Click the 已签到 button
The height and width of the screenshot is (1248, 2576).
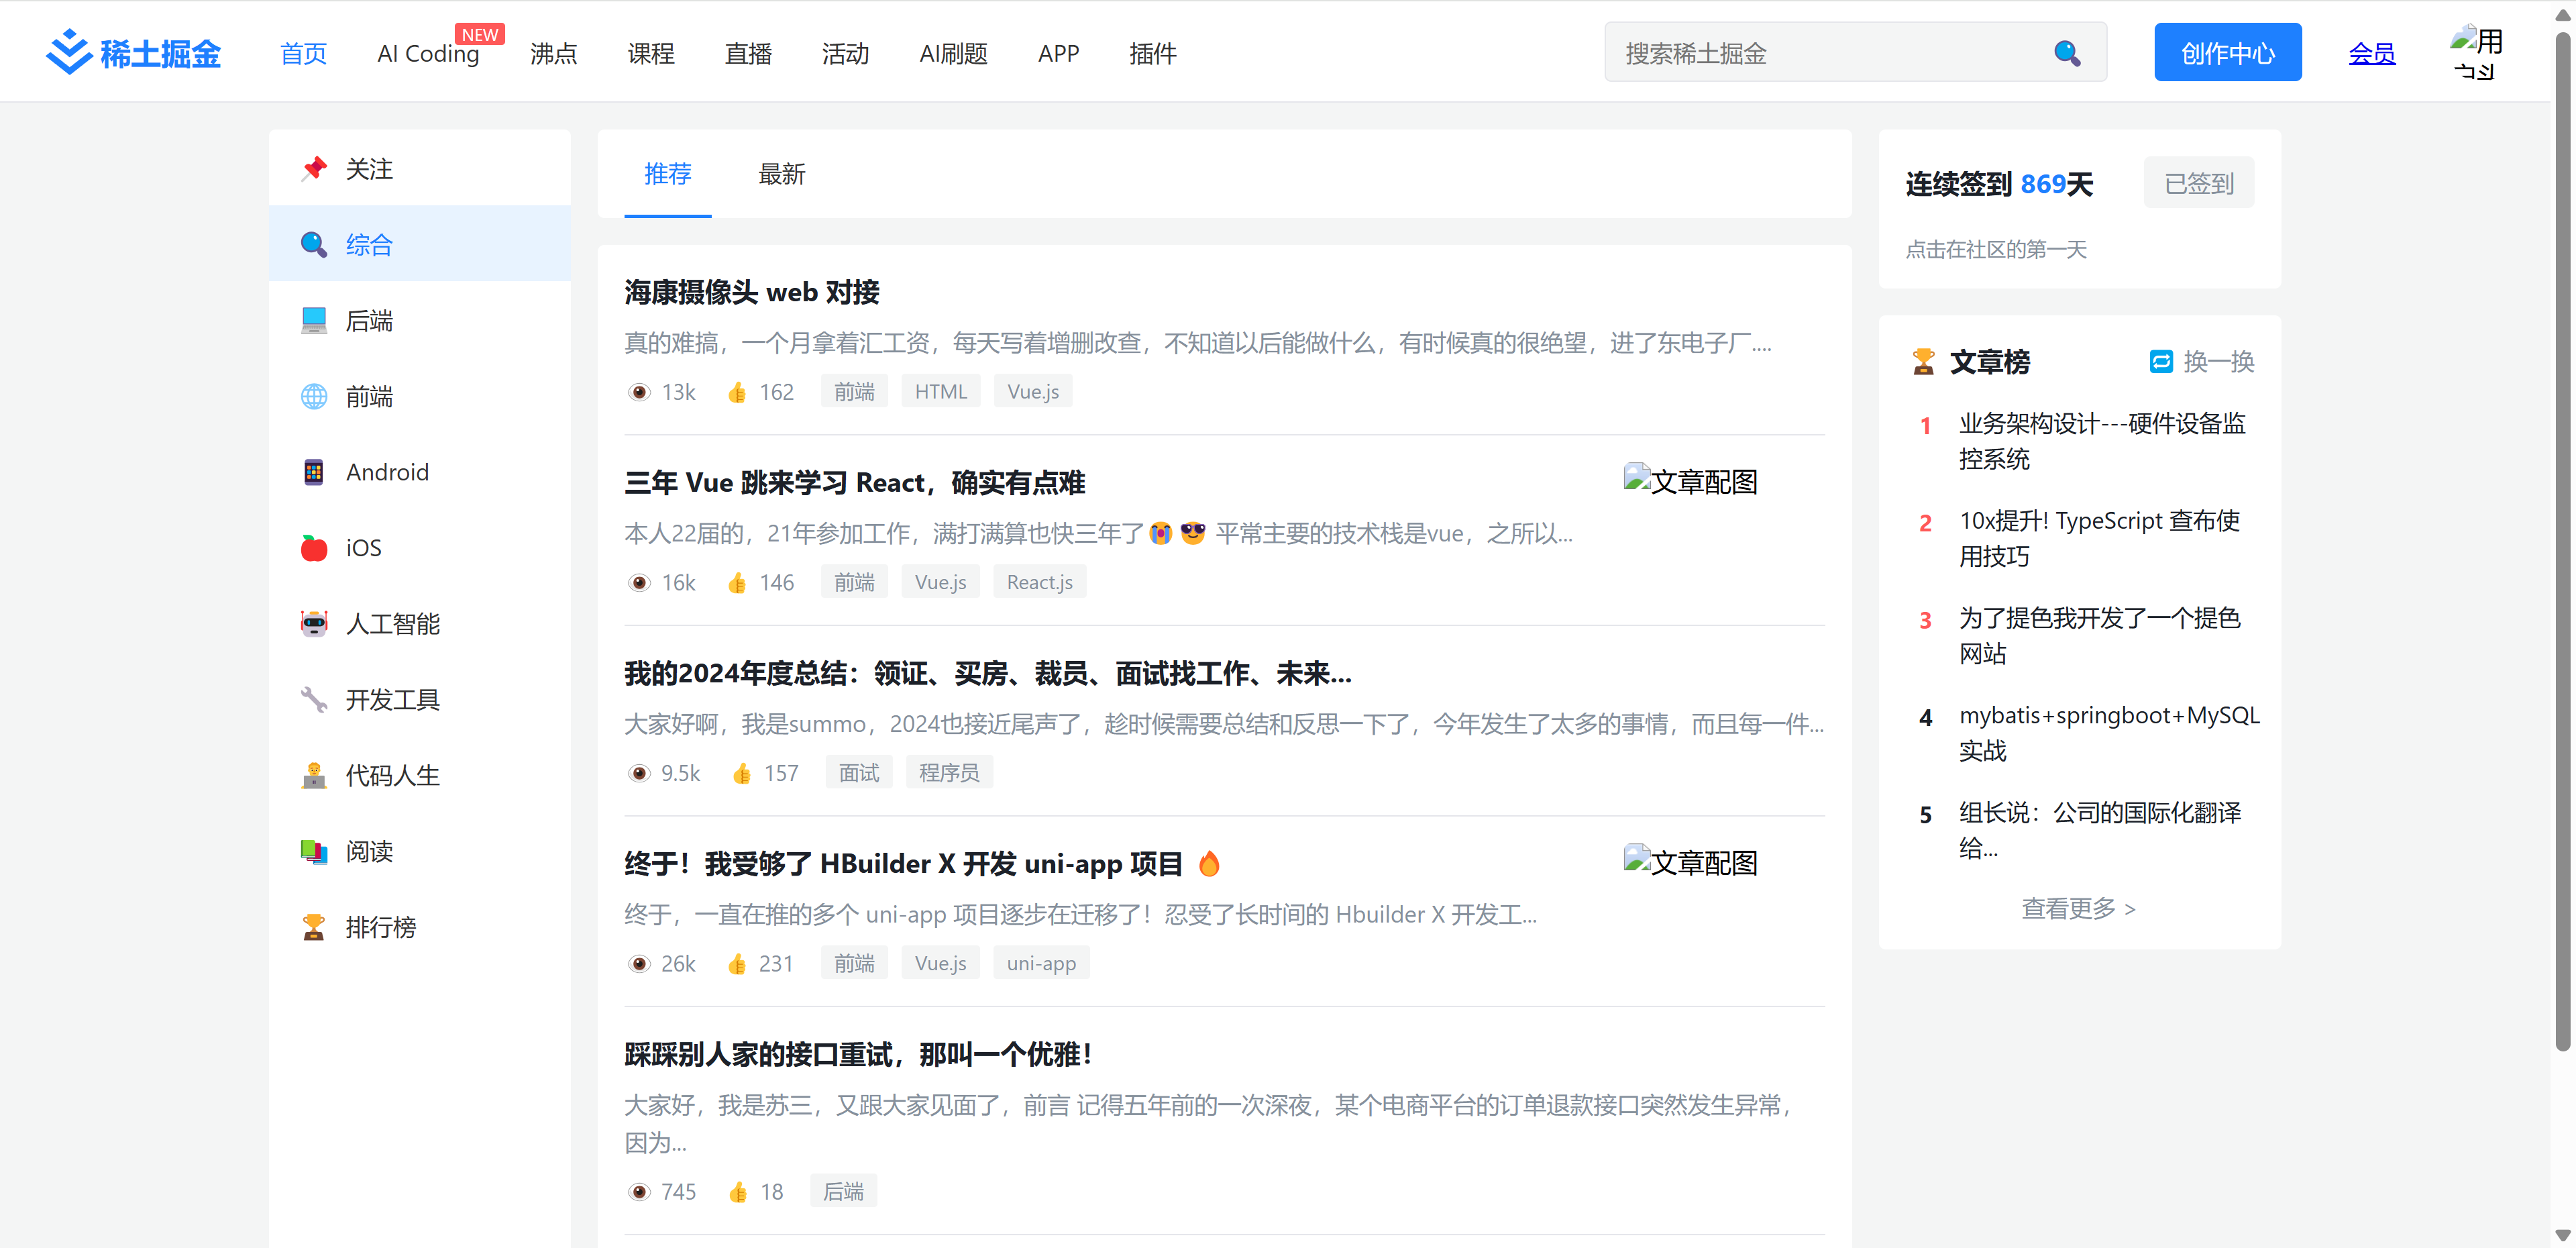[2198, 183]
